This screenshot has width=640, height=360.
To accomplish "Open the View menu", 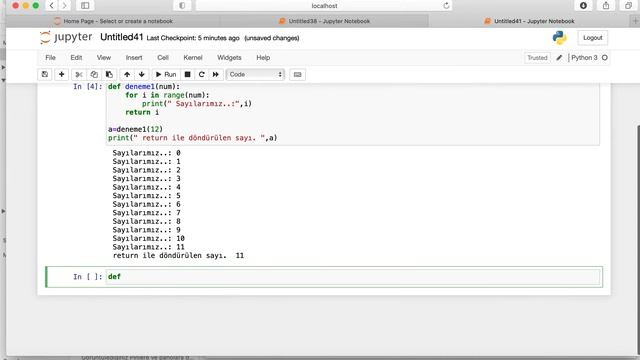I will [104, 58].
